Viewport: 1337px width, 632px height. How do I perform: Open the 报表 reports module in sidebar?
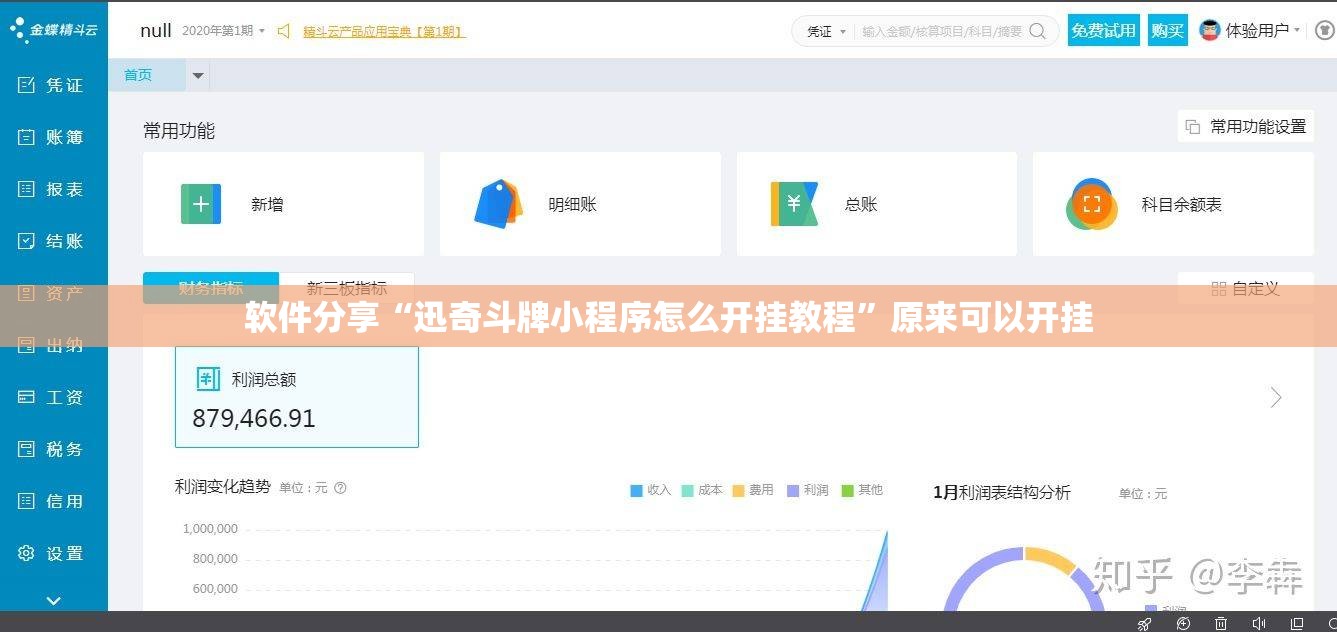coord(52,189)
